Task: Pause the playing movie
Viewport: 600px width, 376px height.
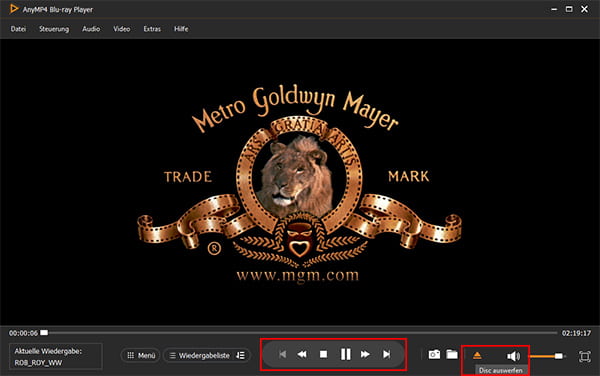Action: point(345,355)
